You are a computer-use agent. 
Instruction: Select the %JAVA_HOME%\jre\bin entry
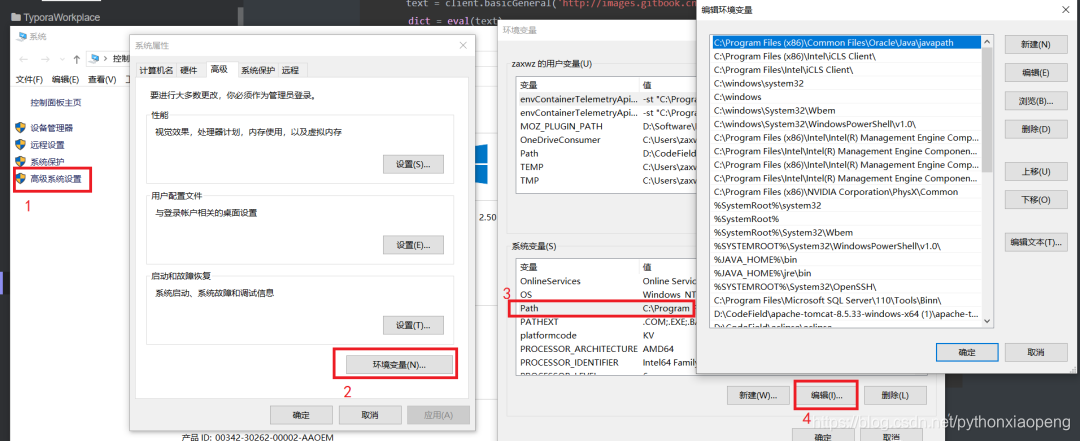[x=846, y=273]
